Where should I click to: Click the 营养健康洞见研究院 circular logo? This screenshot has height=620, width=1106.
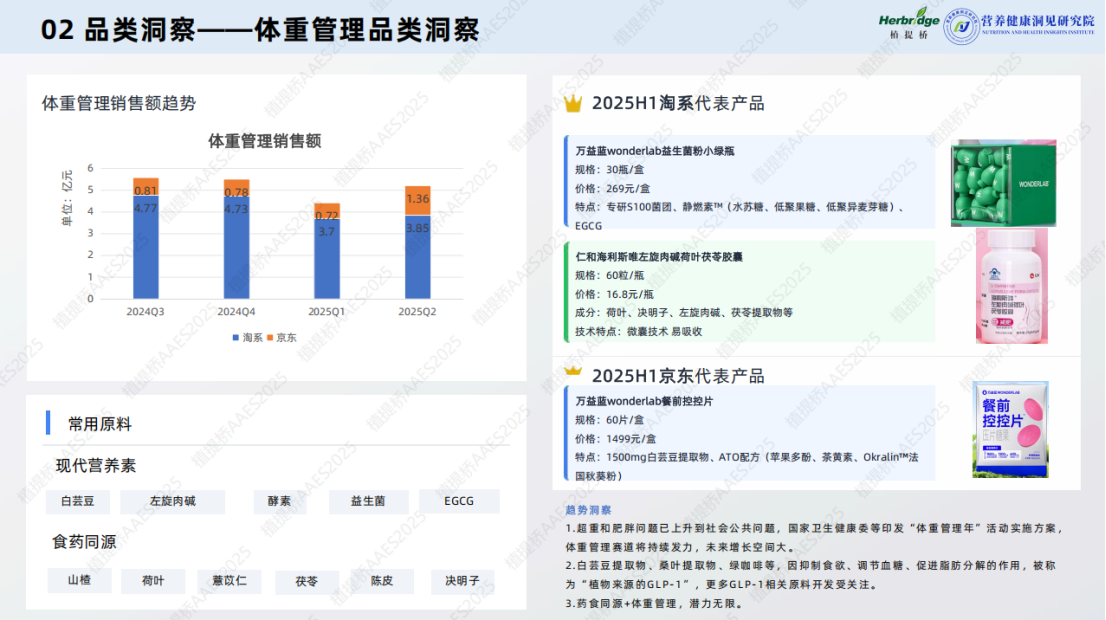[961, 28]
